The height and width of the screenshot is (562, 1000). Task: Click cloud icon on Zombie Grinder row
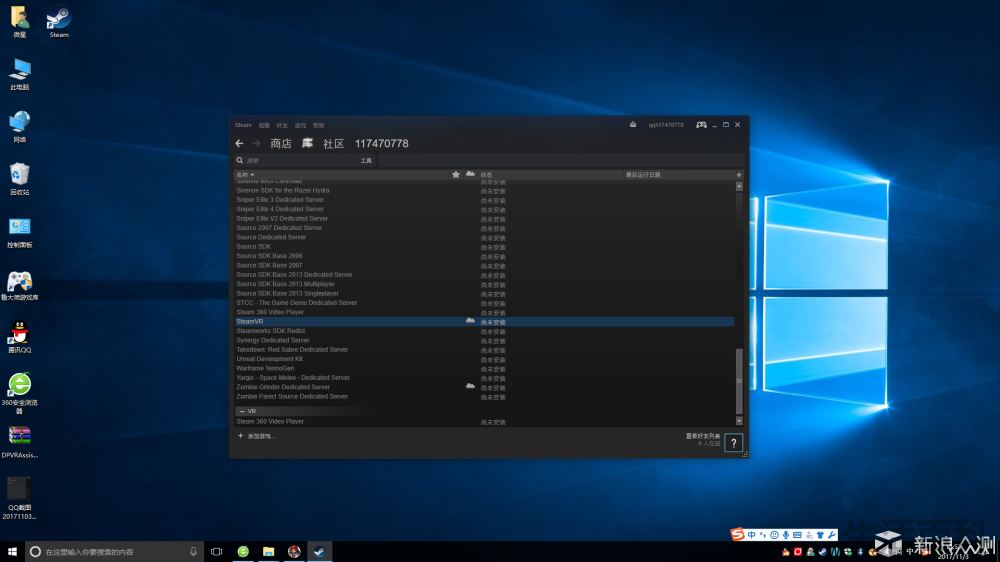pyautogui.click(x=470, y=386)
